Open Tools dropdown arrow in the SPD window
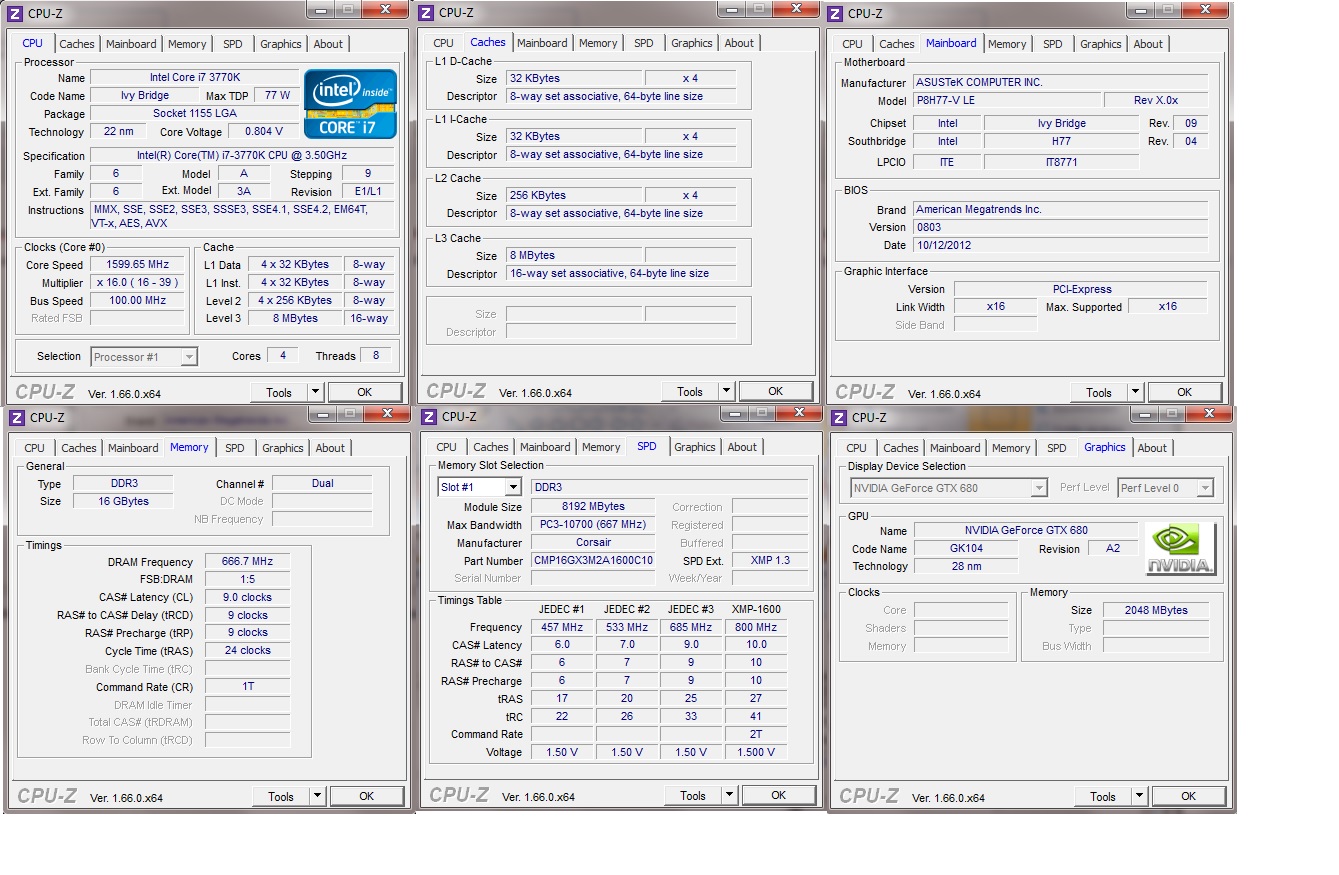Image resolution: width=1339 pixels, height=875 pixels. [x=730, y=795]
